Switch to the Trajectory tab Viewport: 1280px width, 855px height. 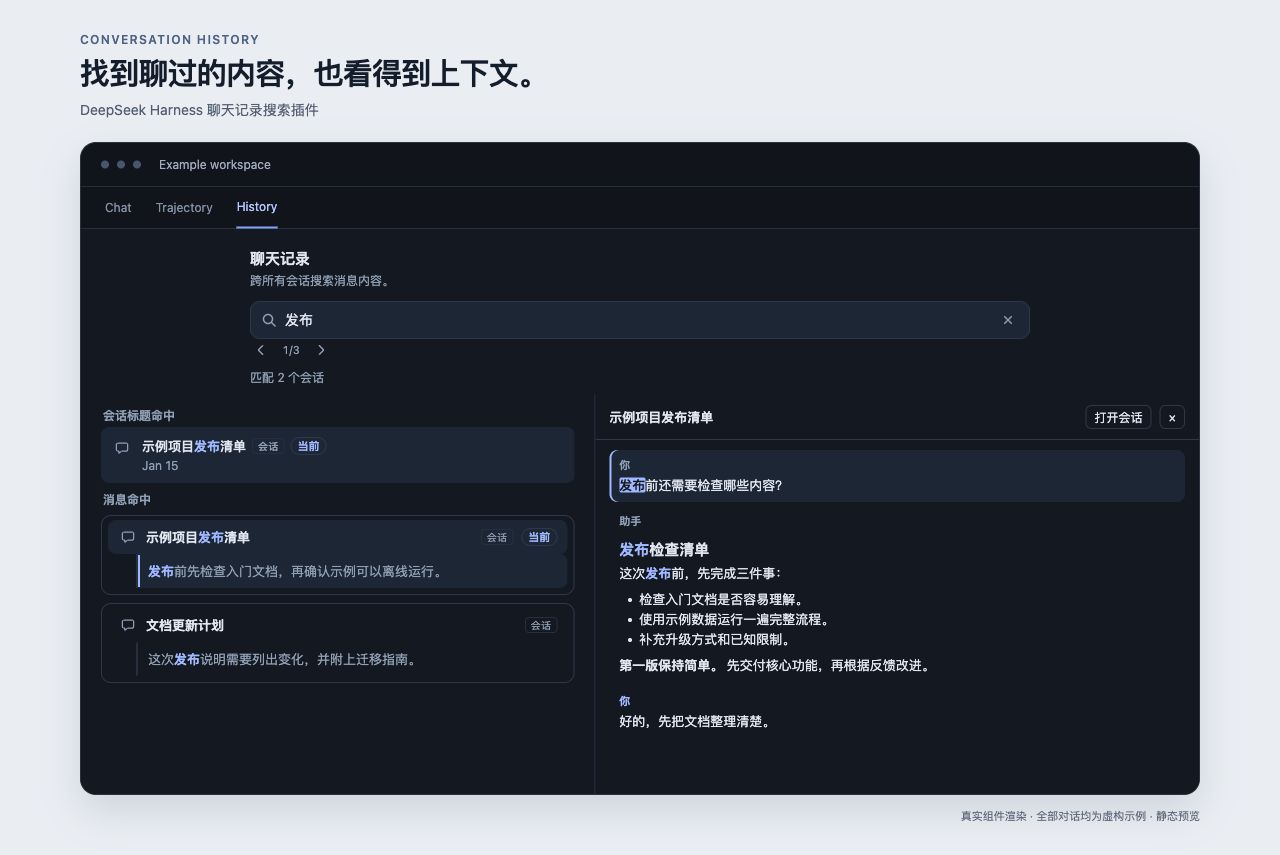pyautogui.click(x=184, y=208)
